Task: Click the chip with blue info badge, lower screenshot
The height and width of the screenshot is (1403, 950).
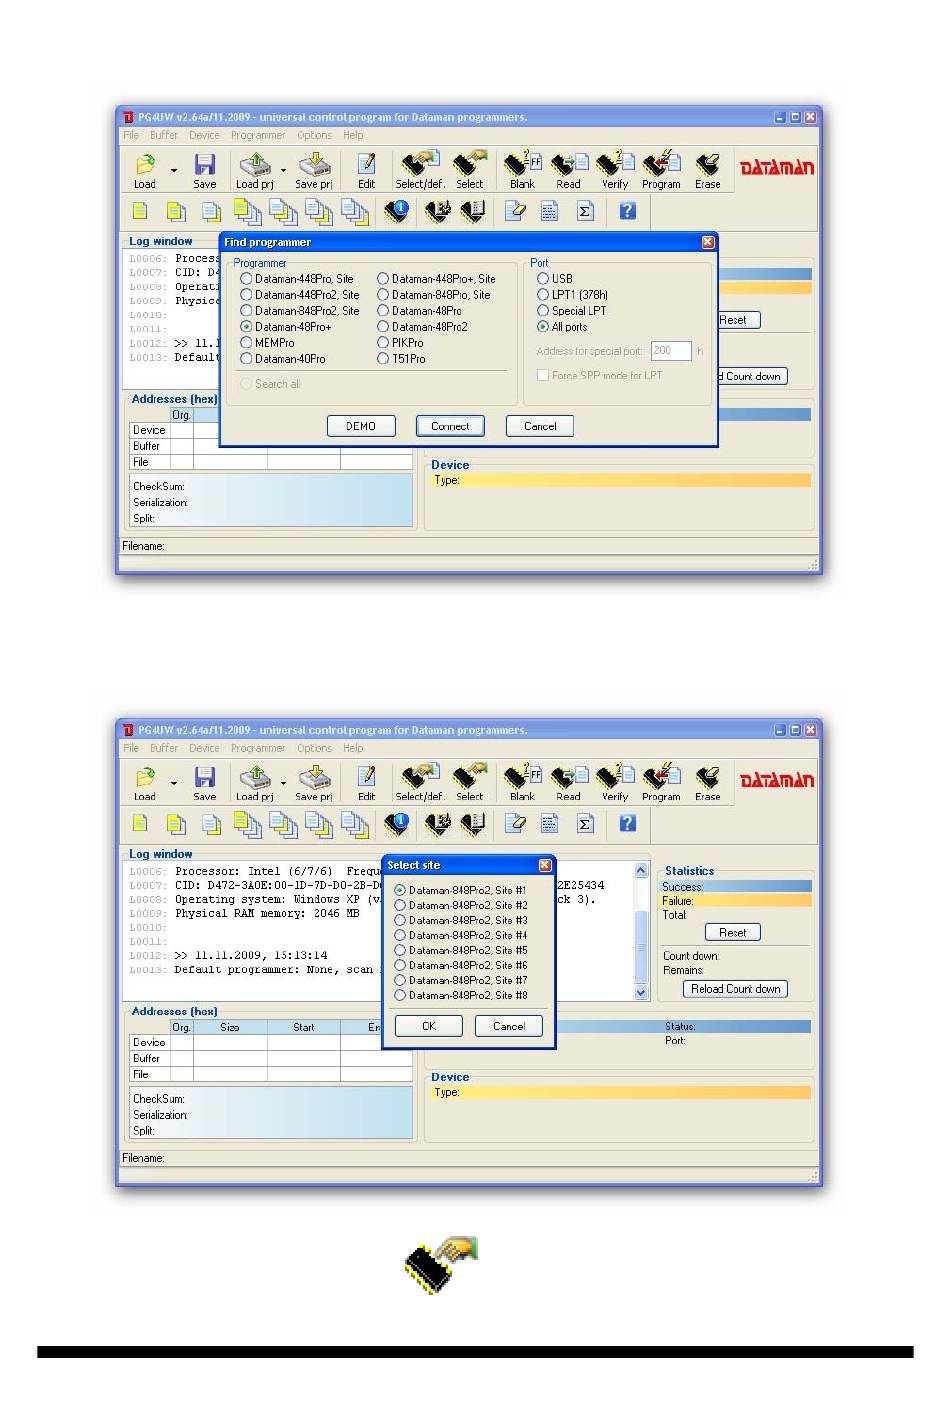Action: tap(397, 824)
